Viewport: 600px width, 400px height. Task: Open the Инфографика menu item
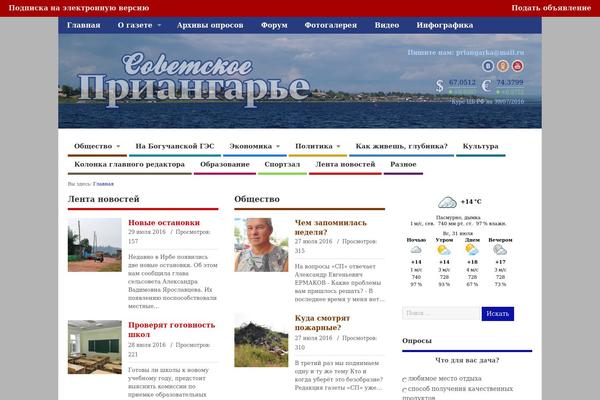[445, 25]
